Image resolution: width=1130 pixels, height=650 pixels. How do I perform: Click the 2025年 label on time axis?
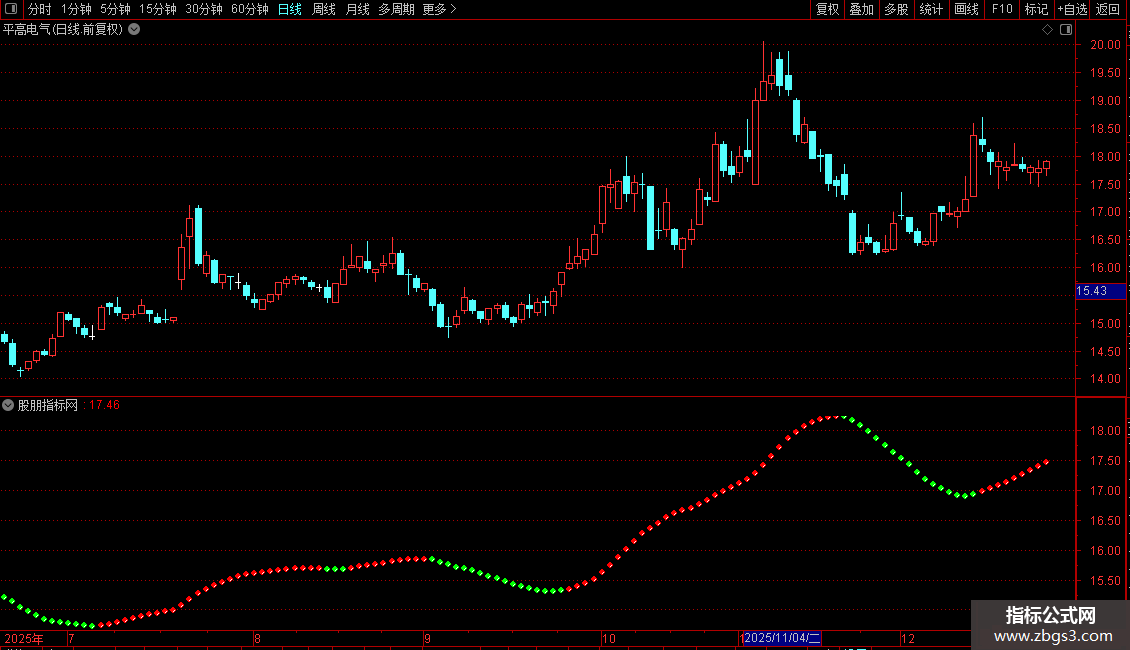pos(24,638)
